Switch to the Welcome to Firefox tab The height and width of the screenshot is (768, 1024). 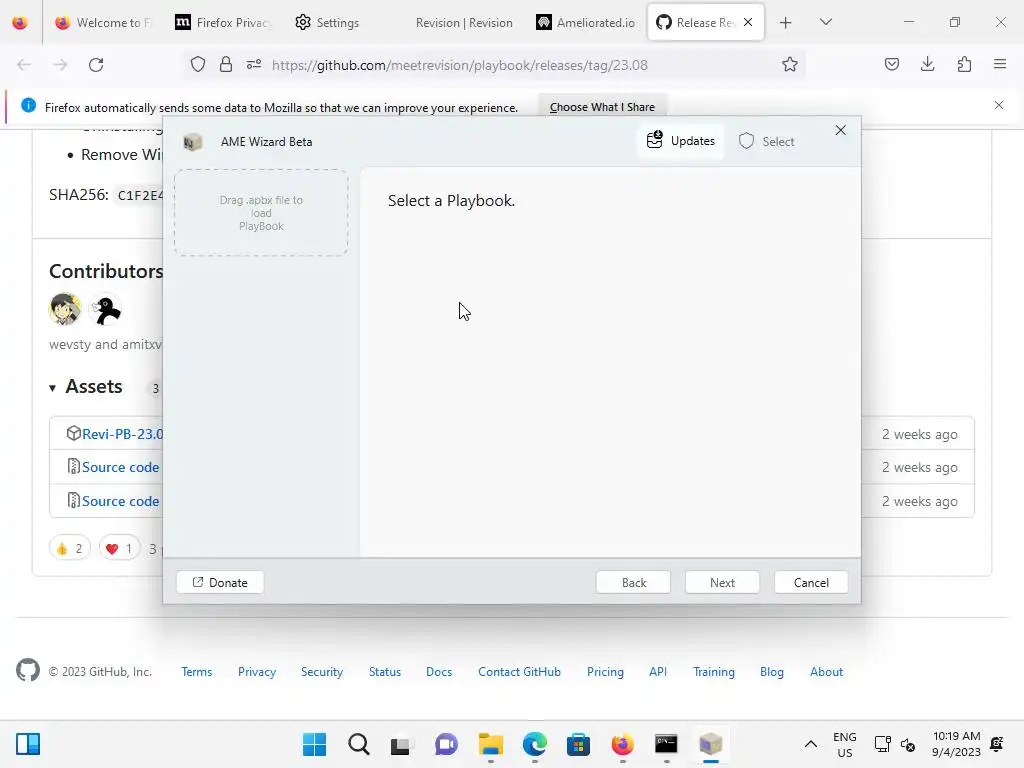(103, 22)
